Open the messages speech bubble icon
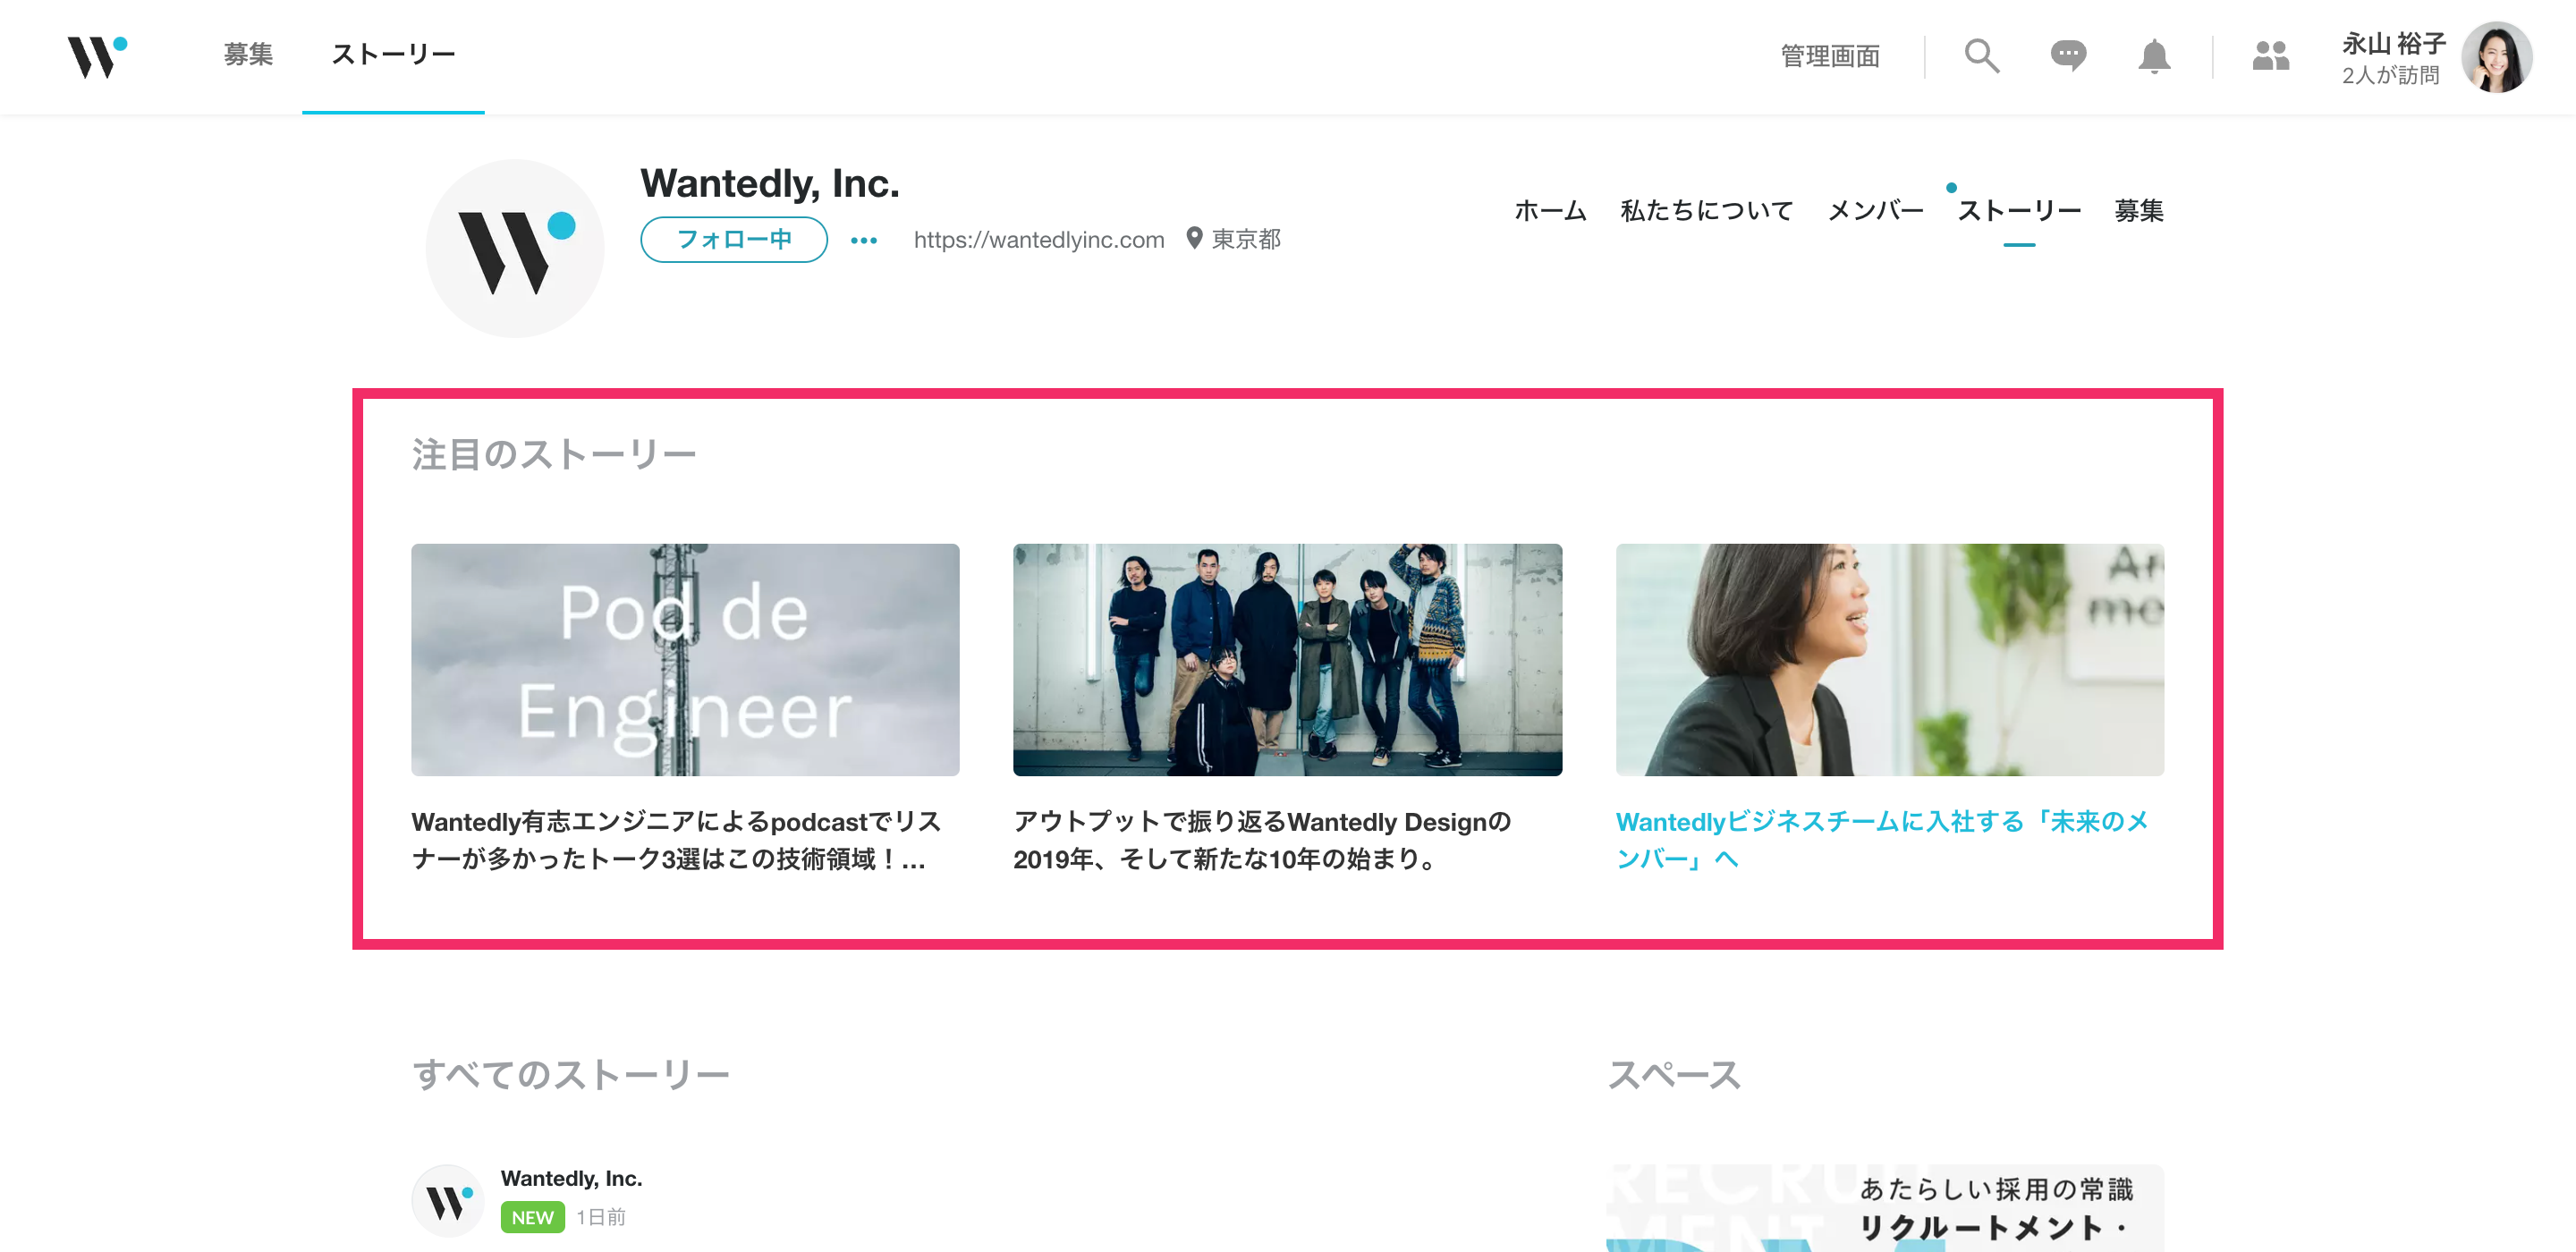Image resolution: width=2576 pixels, height=1252 pixels. click(2068, 56)
